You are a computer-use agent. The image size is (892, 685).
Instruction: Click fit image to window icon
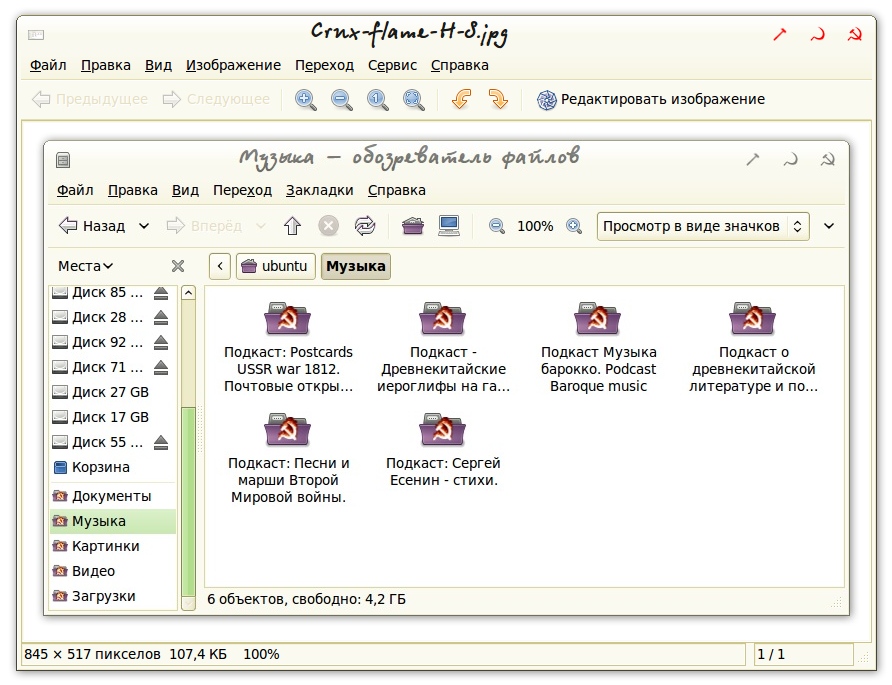coord(414,100)
